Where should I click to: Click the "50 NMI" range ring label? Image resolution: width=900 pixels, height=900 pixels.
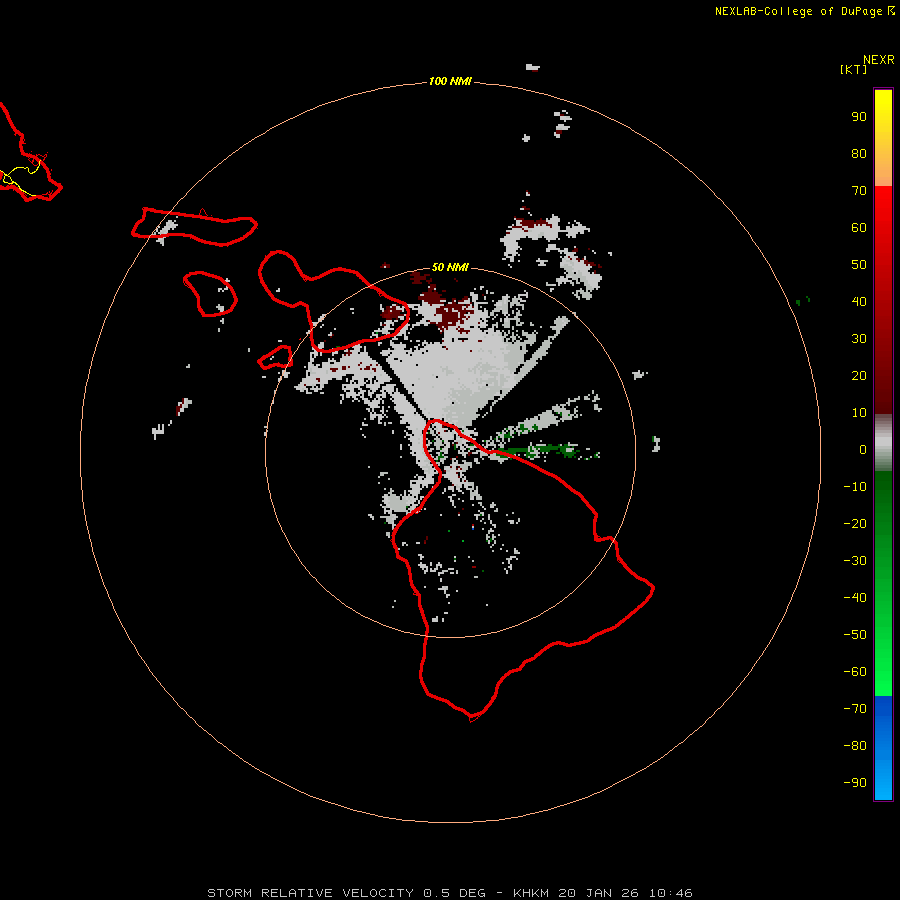click(450, 267)
